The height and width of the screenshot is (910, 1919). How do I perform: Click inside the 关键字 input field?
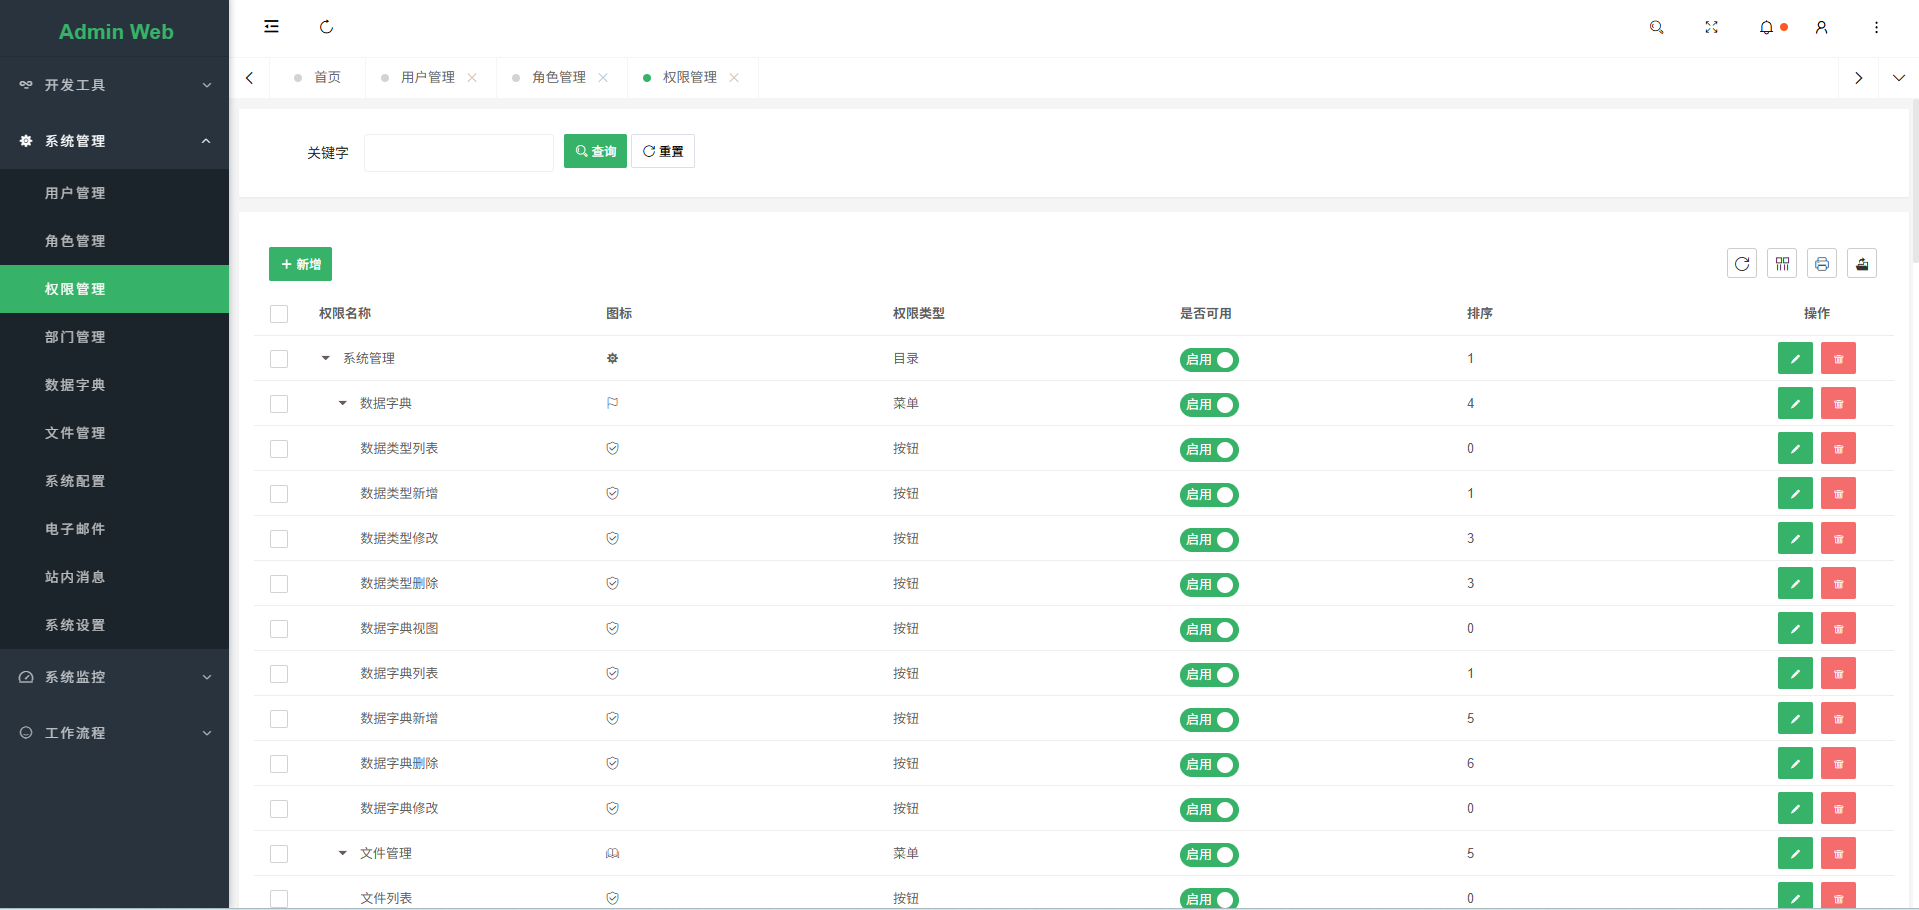tap(458, 152)
